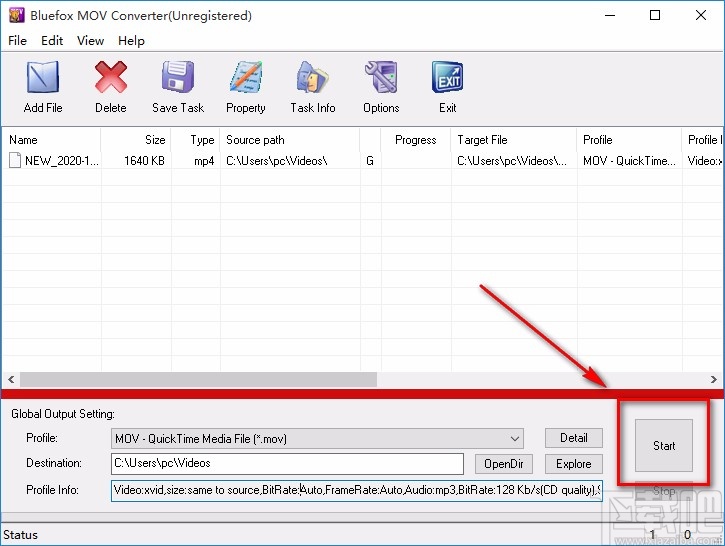Click the G cell in file row

(370, 160)
